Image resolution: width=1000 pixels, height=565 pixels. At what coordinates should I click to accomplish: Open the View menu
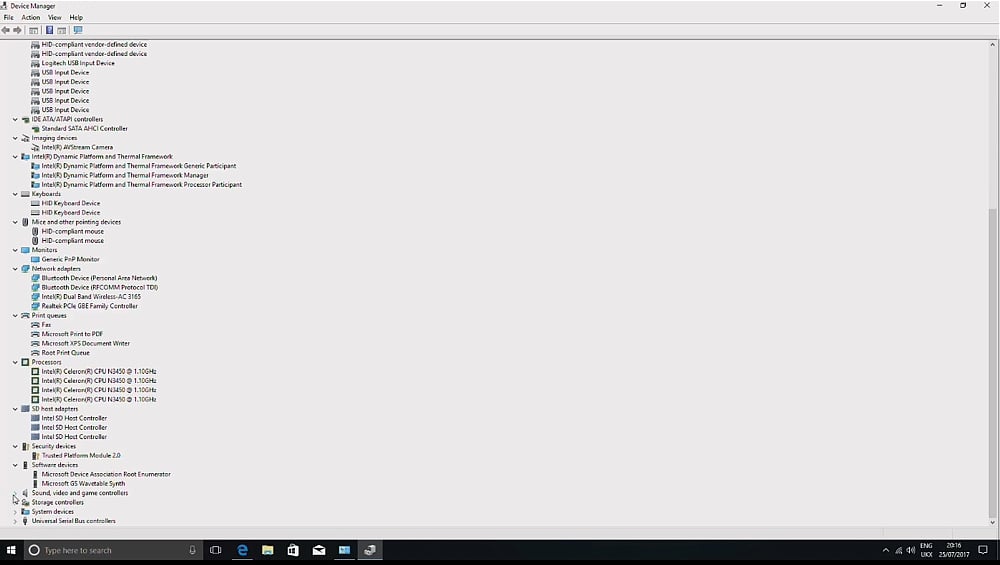click(55, 17)
